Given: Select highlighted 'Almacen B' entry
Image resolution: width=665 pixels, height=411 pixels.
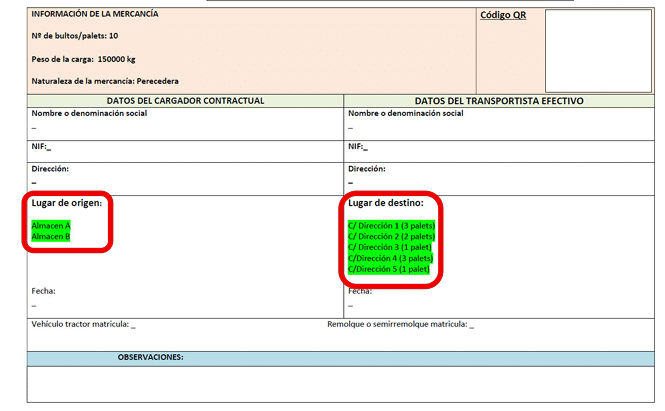Looking at the screenshot, I should [51, 237].
